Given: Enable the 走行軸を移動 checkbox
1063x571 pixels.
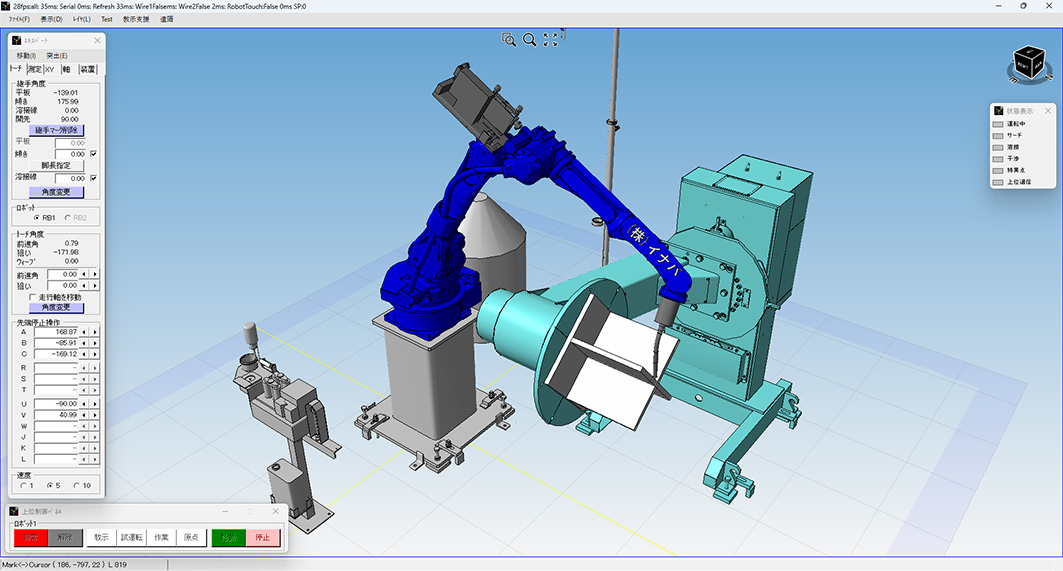Looking at the screenshot, I should pyautogui.click(x=33, y=297).
